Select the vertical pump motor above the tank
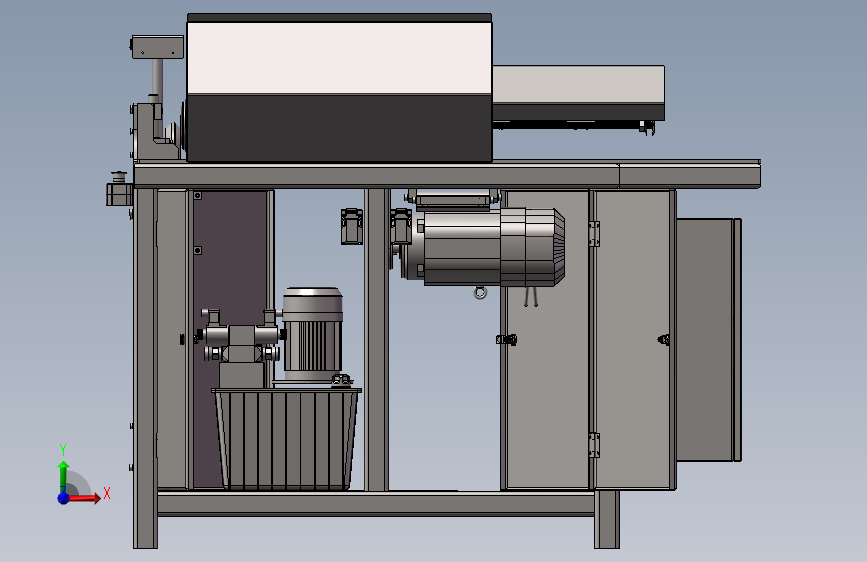This screenshot has height=562, width=867. click(x=312, y=334)
